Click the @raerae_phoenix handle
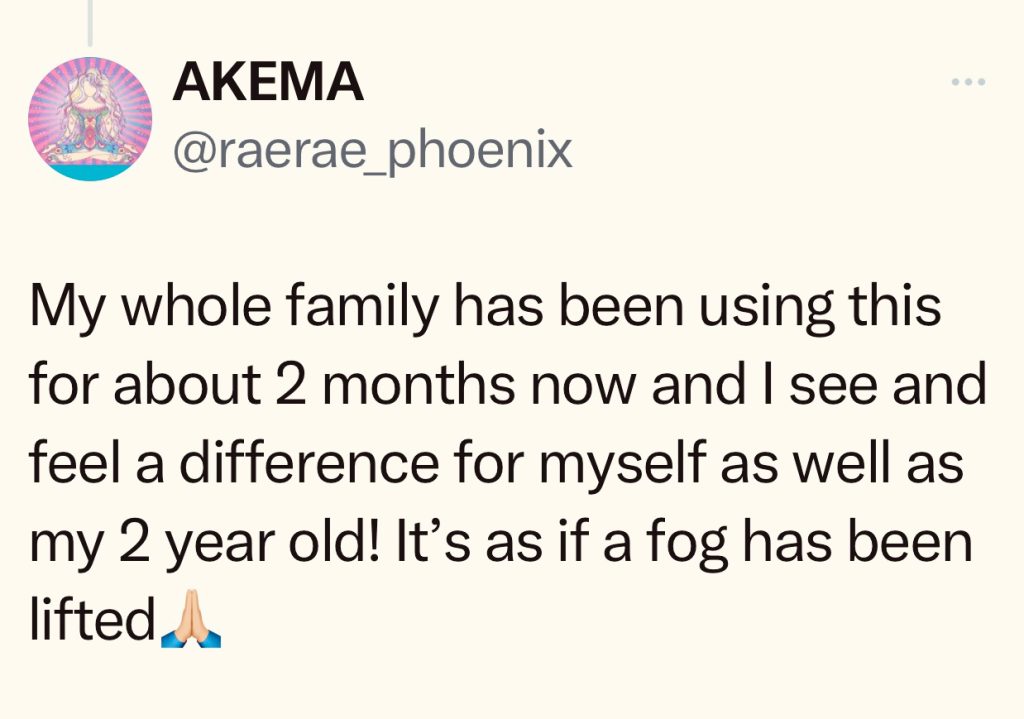This screenshot has height=719, width=1024. point(373,150)
